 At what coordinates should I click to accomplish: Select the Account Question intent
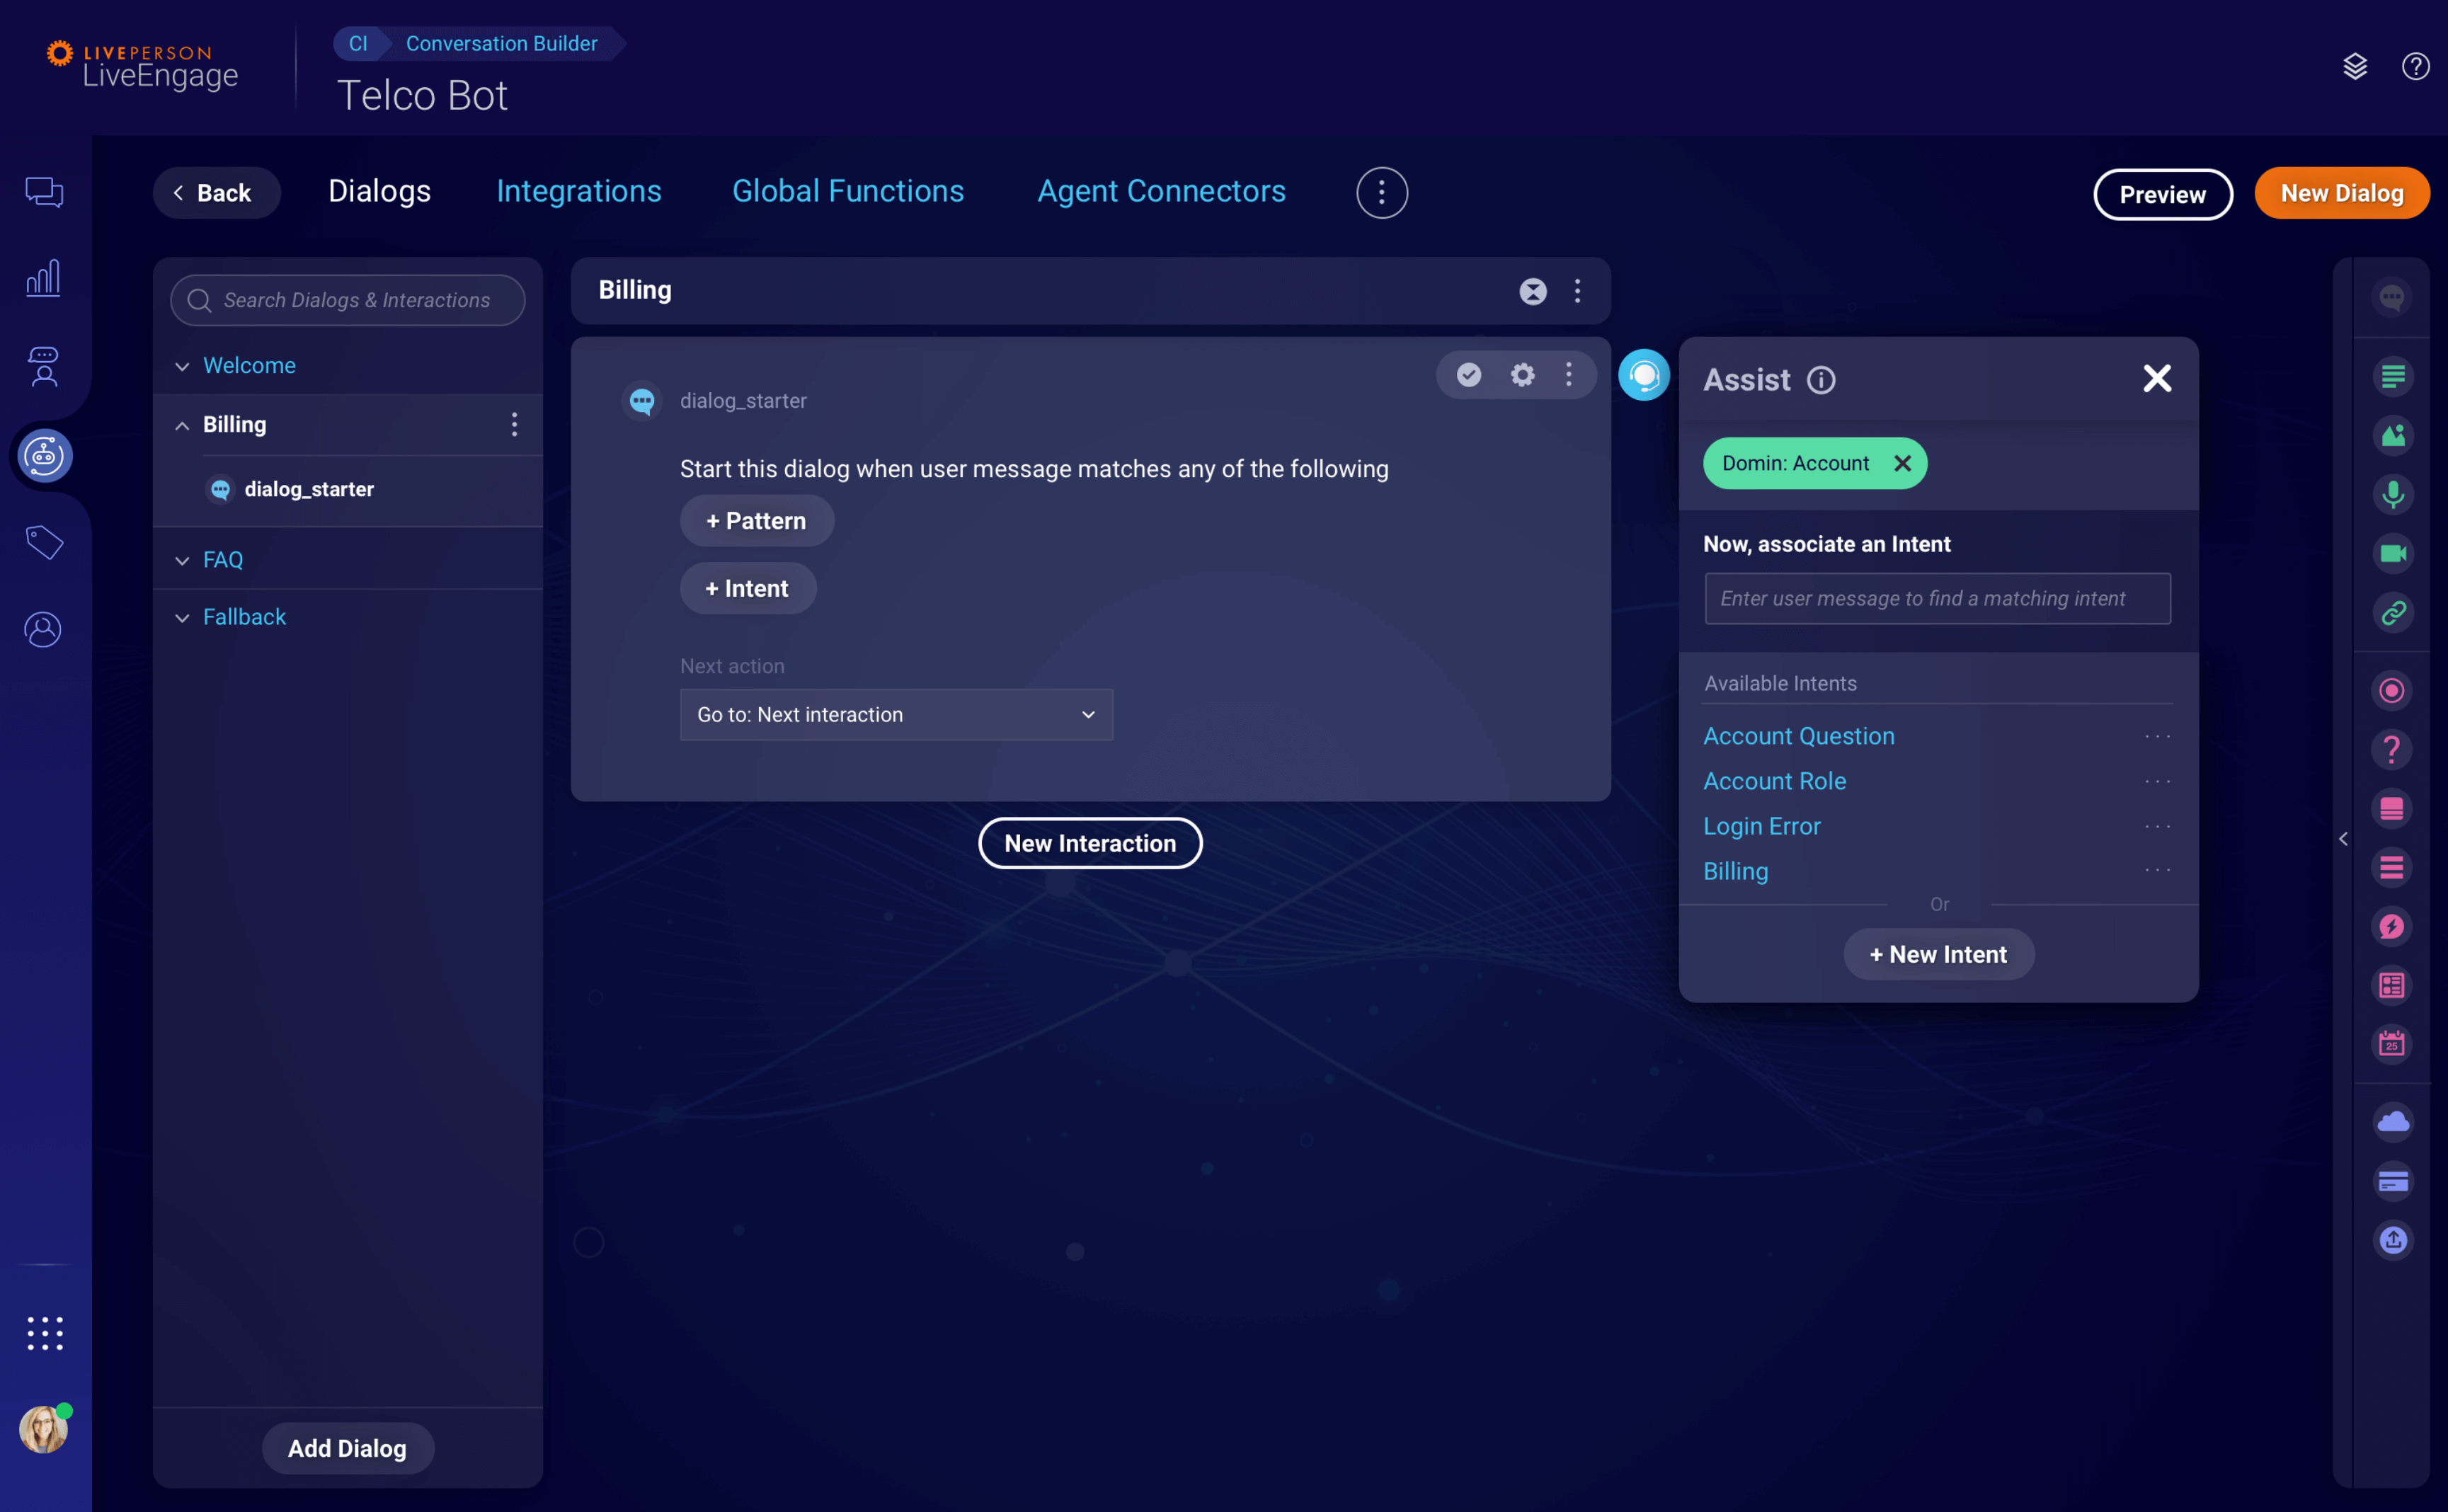(1798, 735)
